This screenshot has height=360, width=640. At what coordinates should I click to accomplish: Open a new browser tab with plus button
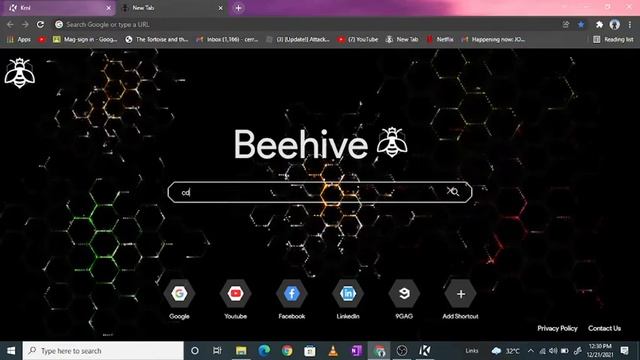(x=238, y=8)
